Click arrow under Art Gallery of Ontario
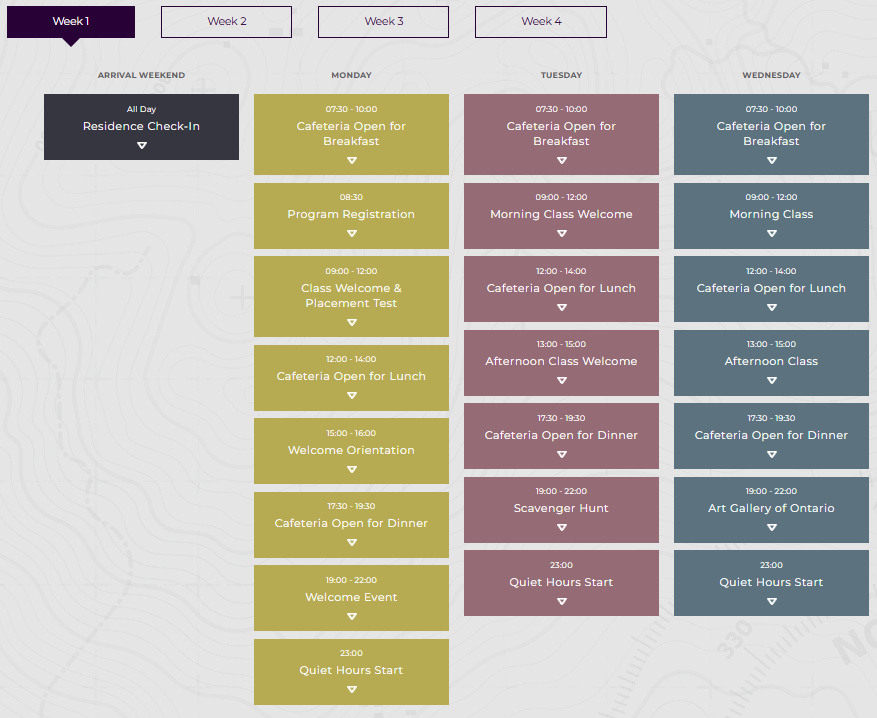Viewport: 877px width, 718px height. 771,528
